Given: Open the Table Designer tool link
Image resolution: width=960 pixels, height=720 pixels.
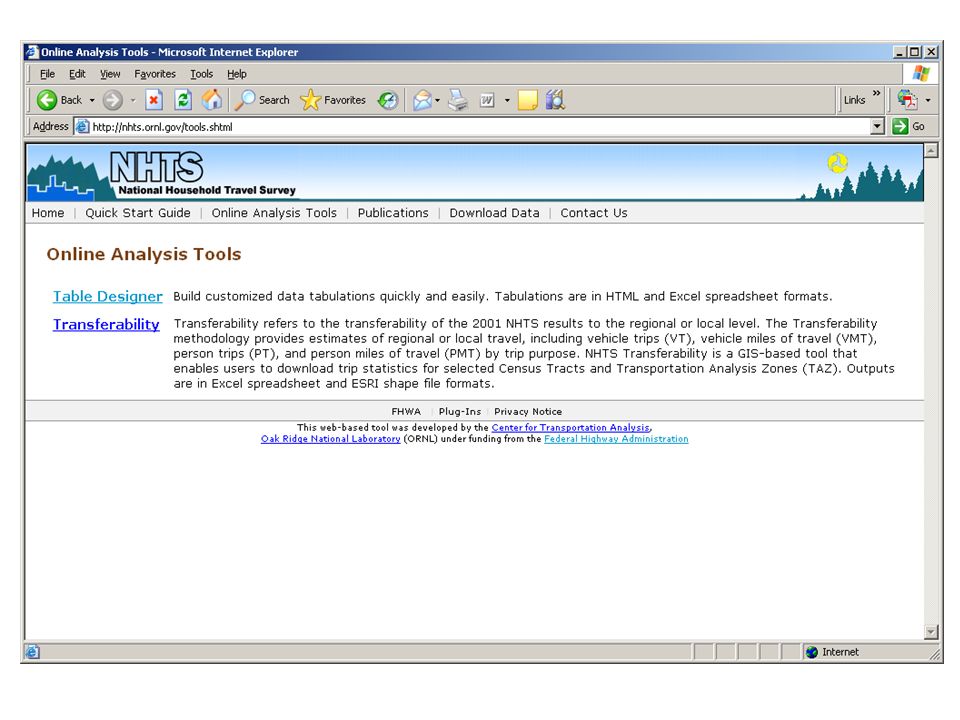Looking at the screenshot, I should [108, 296].
